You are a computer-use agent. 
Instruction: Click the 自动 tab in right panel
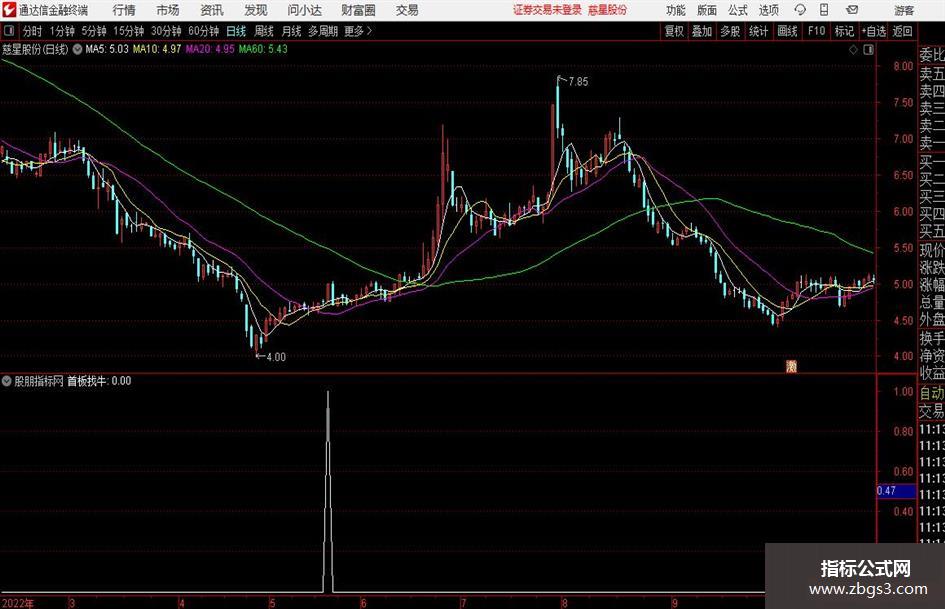click(932, 393)
